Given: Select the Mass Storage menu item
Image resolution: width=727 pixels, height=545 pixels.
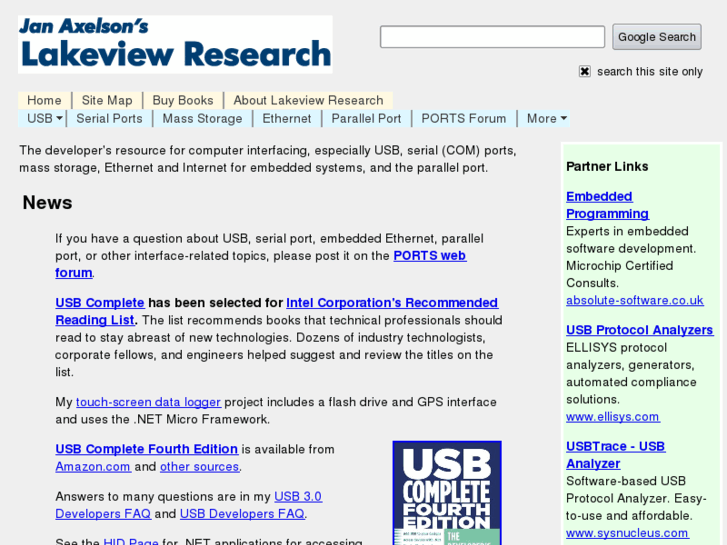Looking at the screenshot, I should 202,118.
